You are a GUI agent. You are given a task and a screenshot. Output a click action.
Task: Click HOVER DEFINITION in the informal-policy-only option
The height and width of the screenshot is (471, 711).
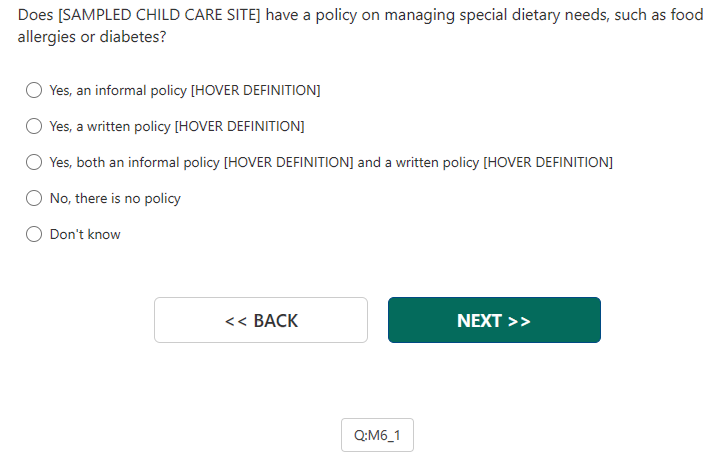click(x=255, y=90)
